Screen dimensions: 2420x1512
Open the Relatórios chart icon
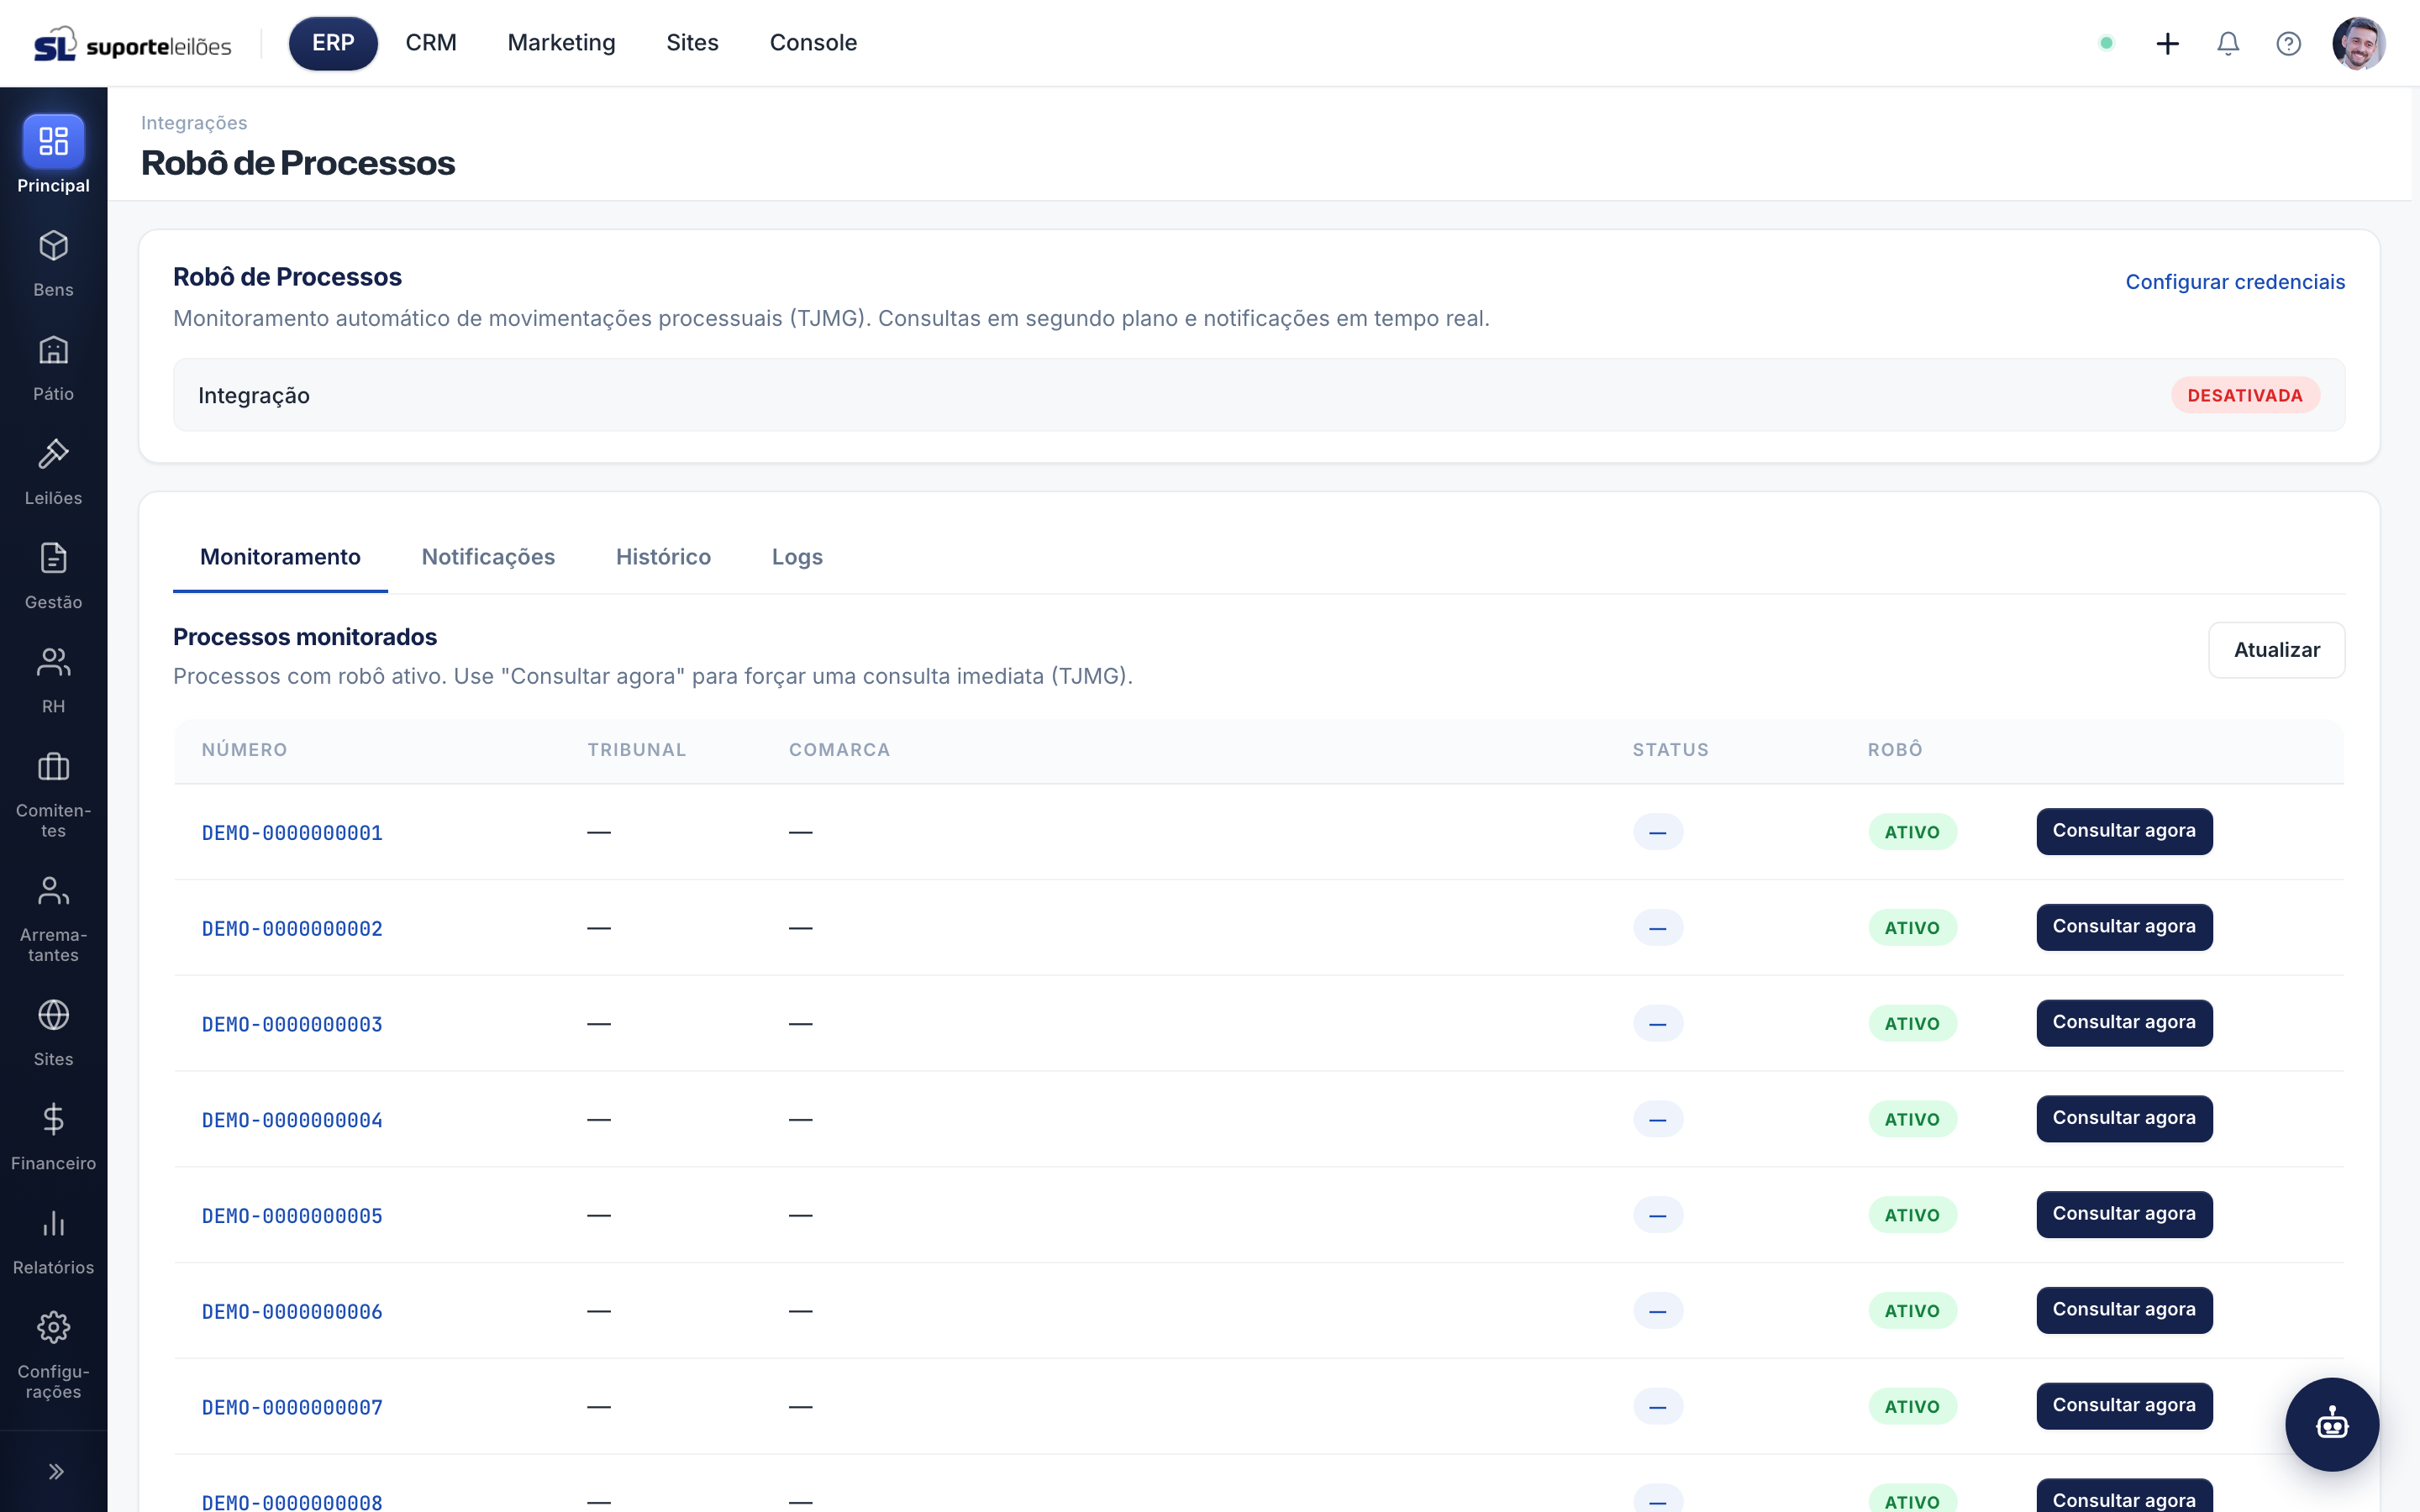click(53, 1223)
